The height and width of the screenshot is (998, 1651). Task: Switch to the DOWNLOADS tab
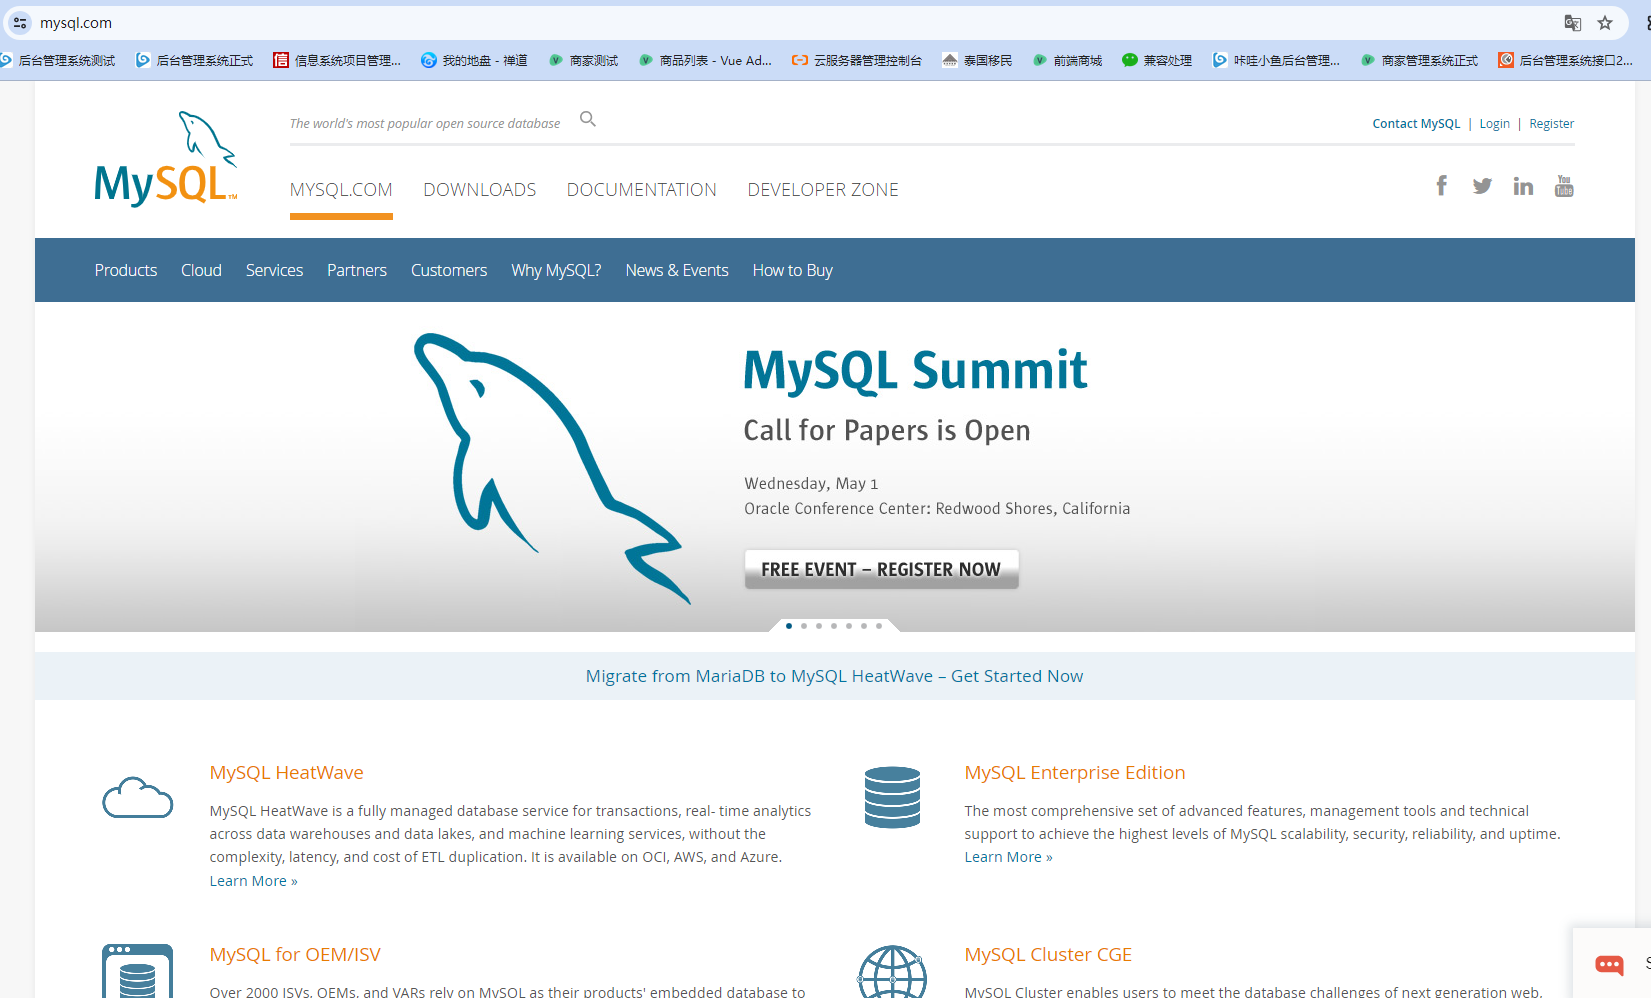[x=479, y=189]
